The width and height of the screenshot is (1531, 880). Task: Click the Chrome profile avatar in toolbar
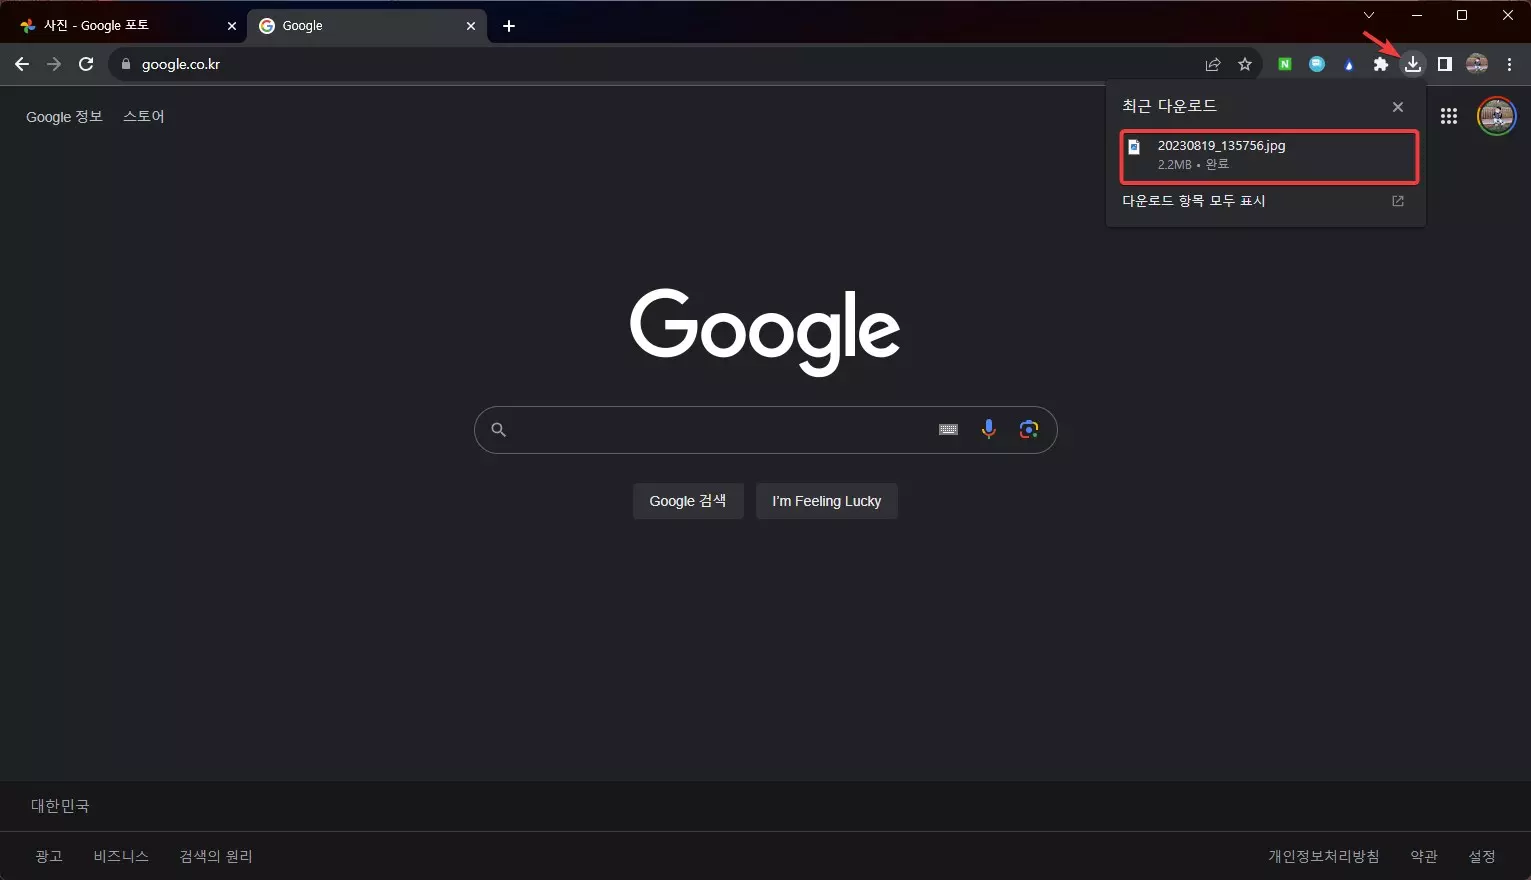coord(1477,64)
